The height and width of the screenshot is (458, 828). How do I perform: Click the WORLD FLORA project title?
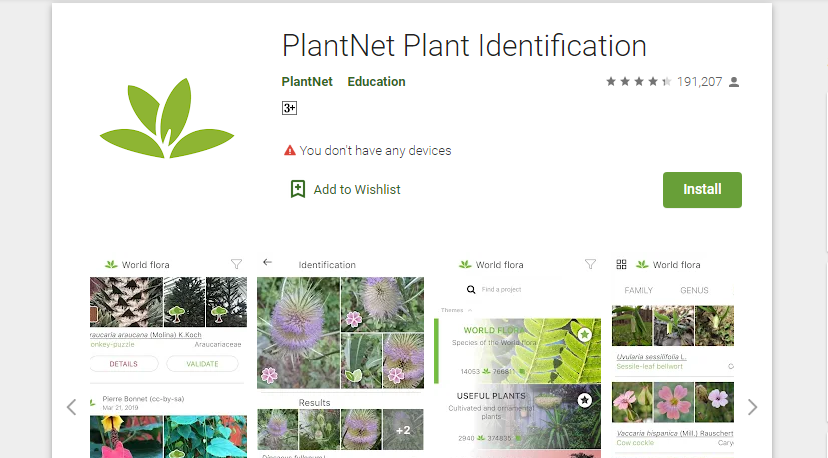pos(494,330)
